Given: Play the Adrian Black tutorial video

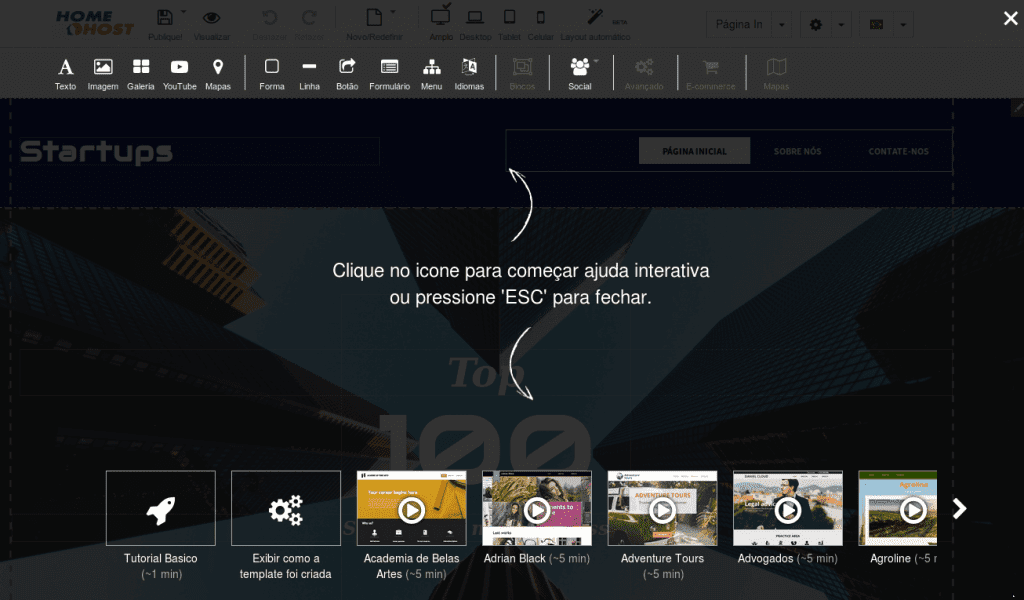Looking at the screenshot, I should tap(537, 508).
